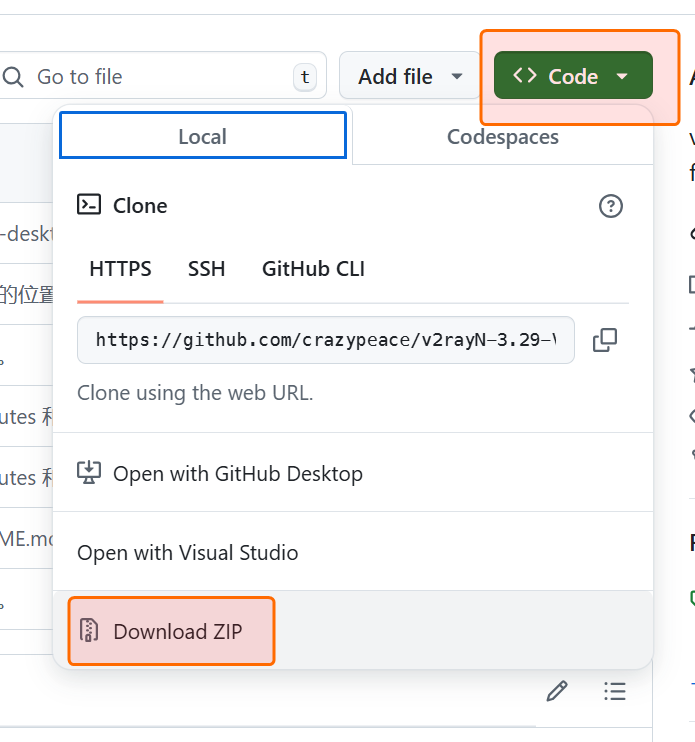Open the outline list icon
The image size is (695, 742).
click(615, 691)
